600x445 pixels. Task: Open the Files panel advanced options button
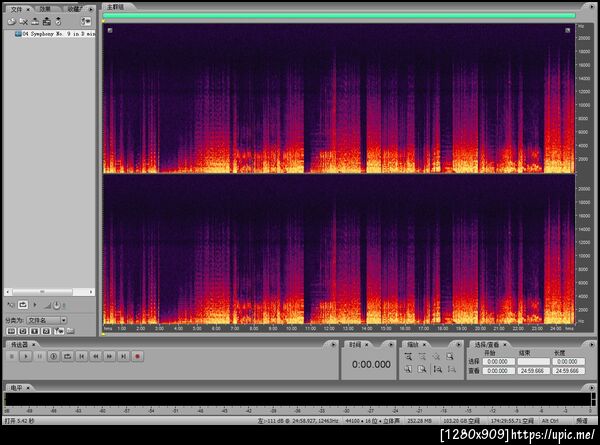coord(86,22)
